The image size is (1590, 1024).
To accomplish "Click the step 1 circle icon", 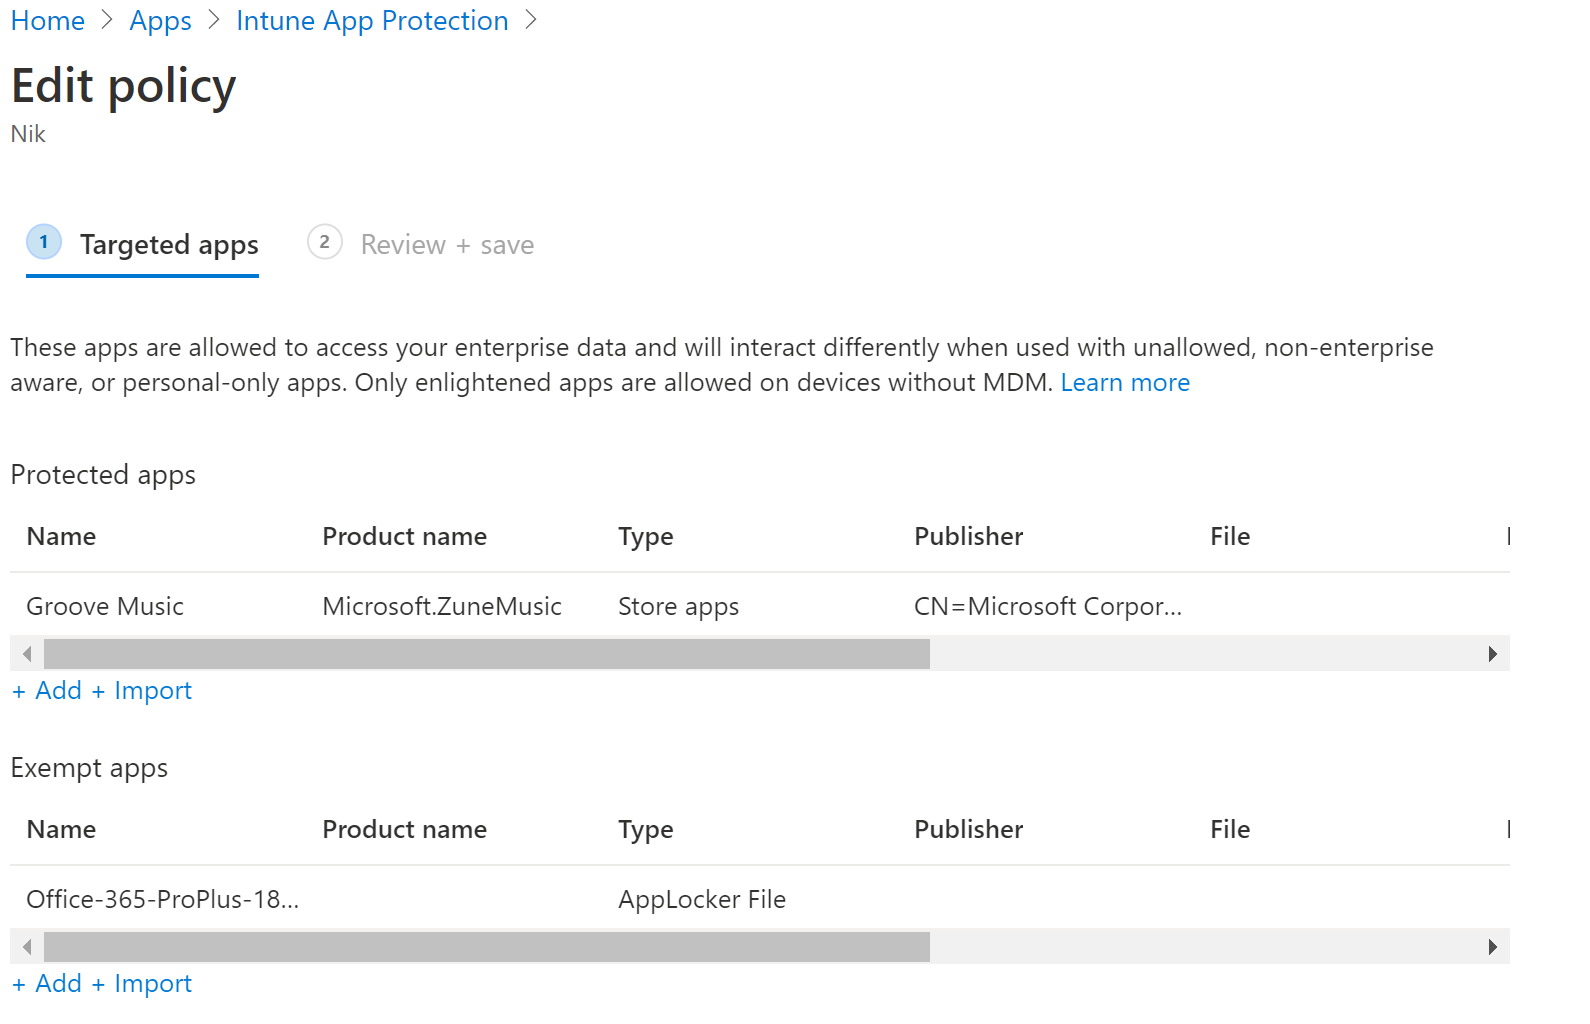I will [44, 242].
